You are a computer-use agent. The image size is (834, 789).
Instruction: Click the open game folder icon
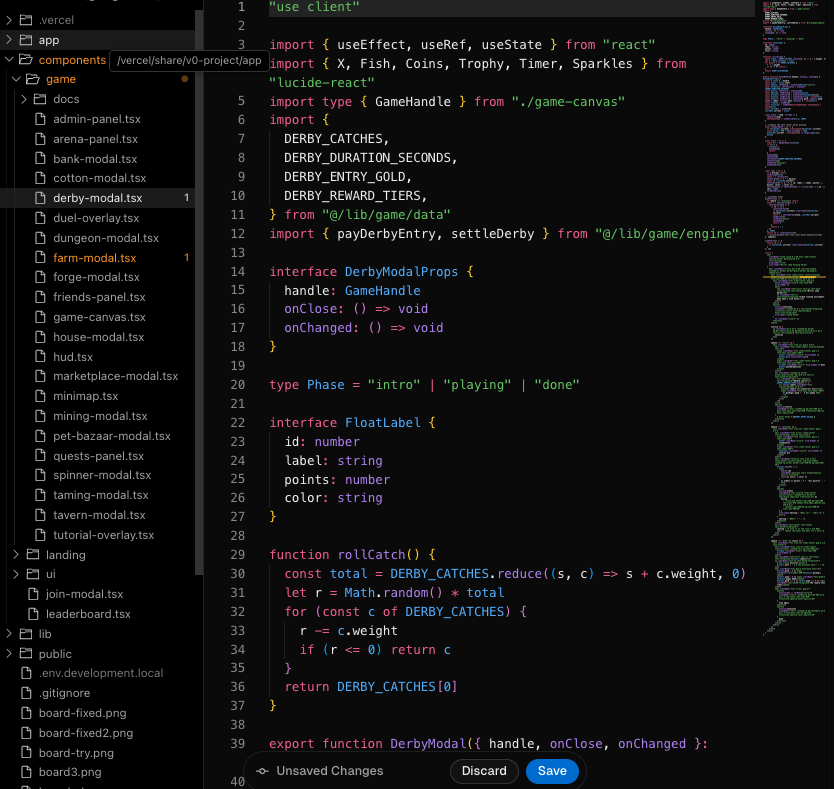33,79
